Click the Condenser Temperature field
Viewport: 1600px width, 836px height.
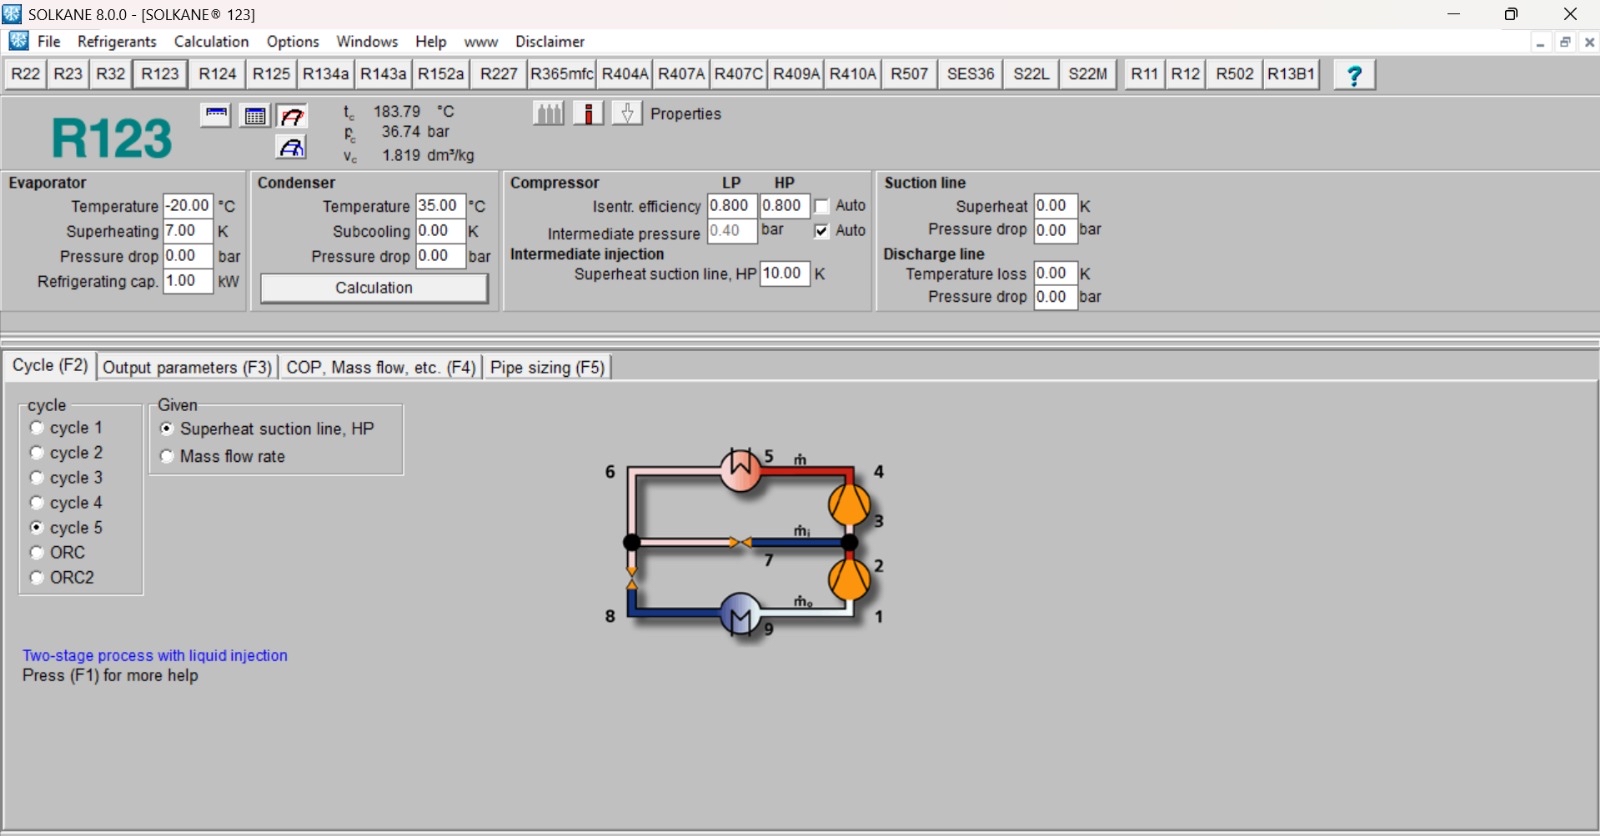440,206
